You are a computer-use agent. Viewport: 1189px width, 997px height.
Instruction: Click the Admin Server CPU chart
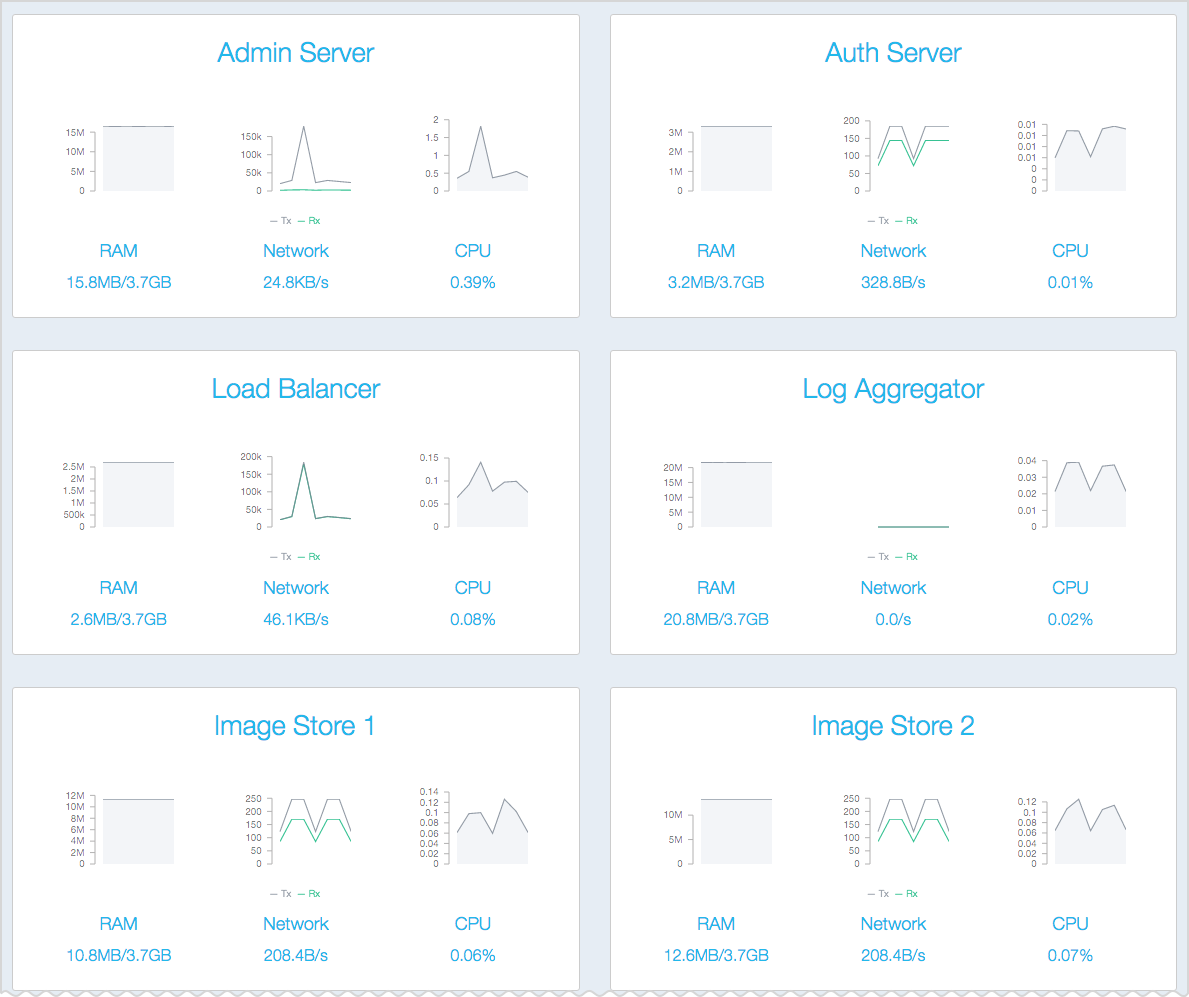tap(491, 156)
